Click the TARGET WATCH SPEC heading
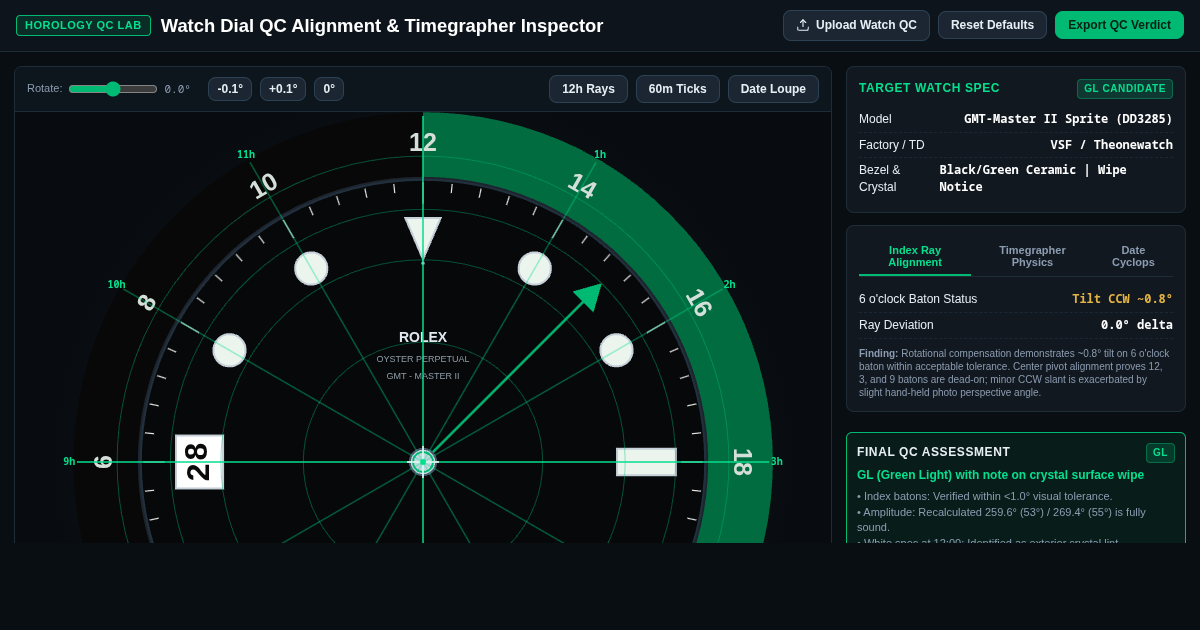Screen dimensions: 1200x630 (x=929, y=88)
